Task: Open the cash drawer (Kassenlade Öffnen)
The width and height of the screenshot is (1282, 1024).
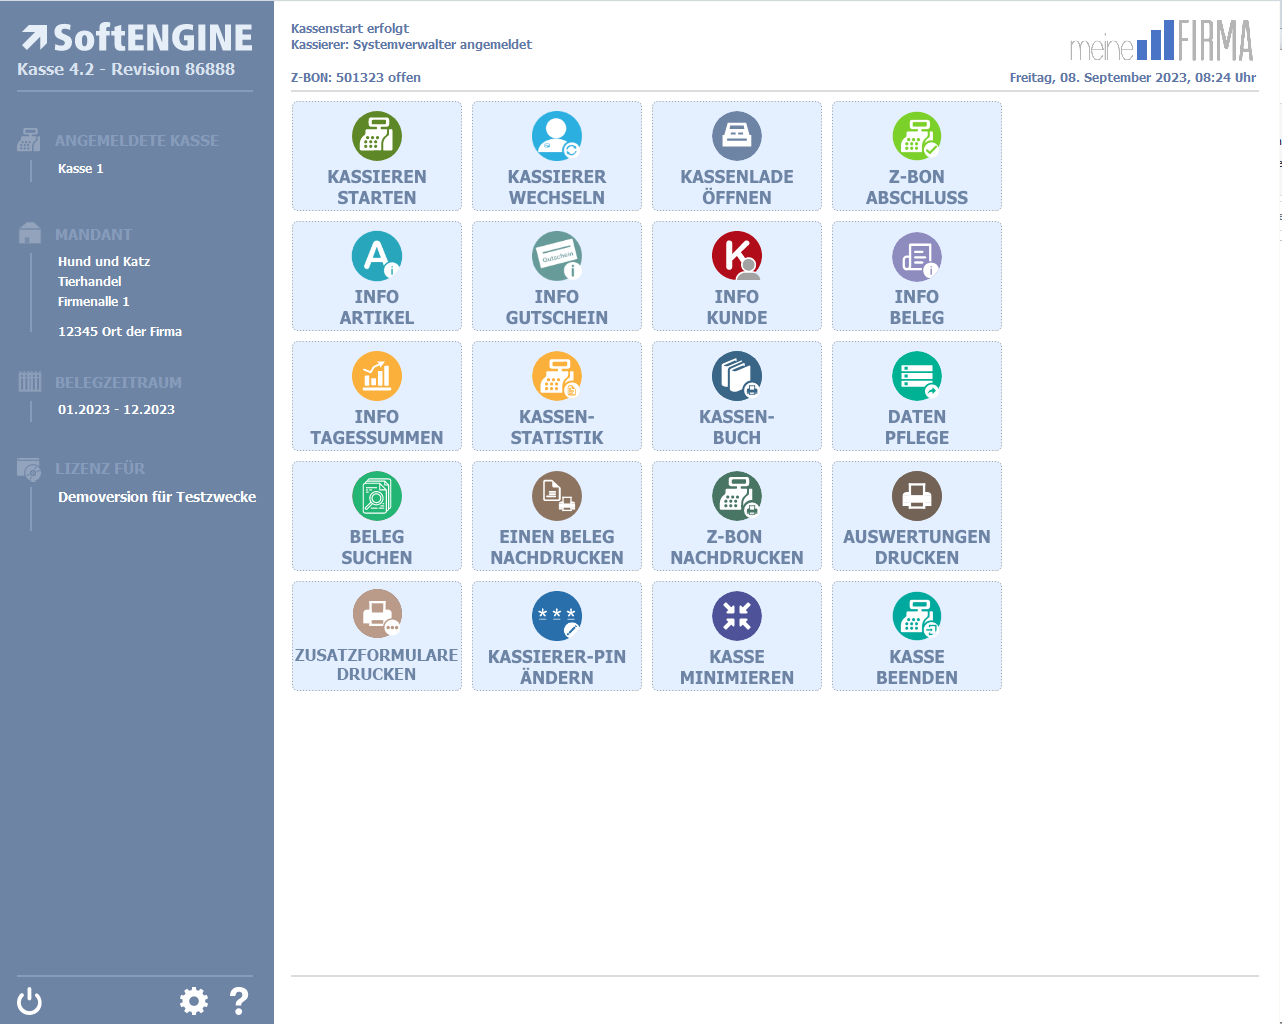Action: 737,156
